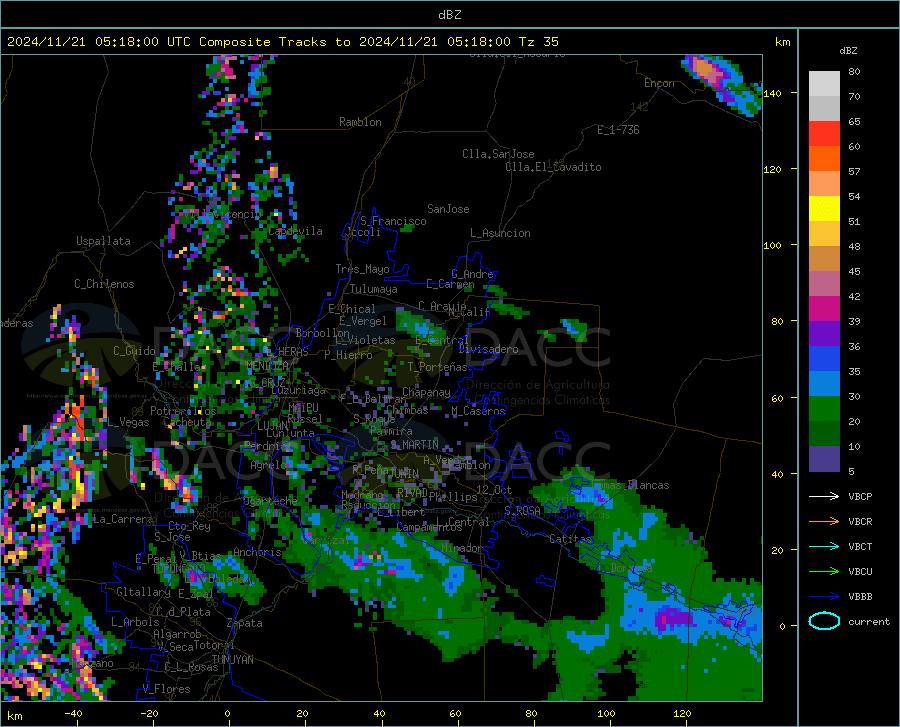Click the V_Flores map label

166,689
